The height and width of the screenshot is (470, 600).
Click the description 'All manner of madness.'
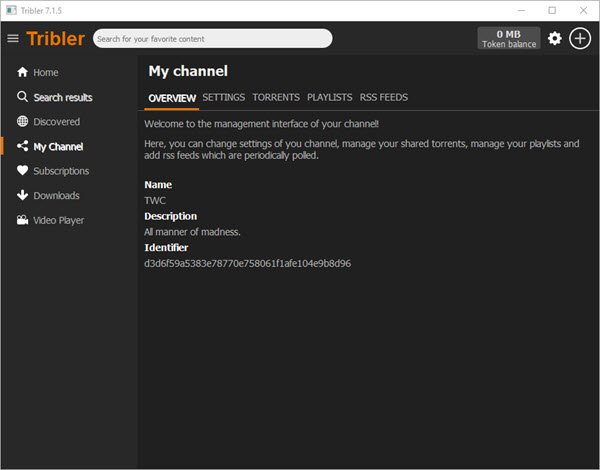tap(192, 232)
